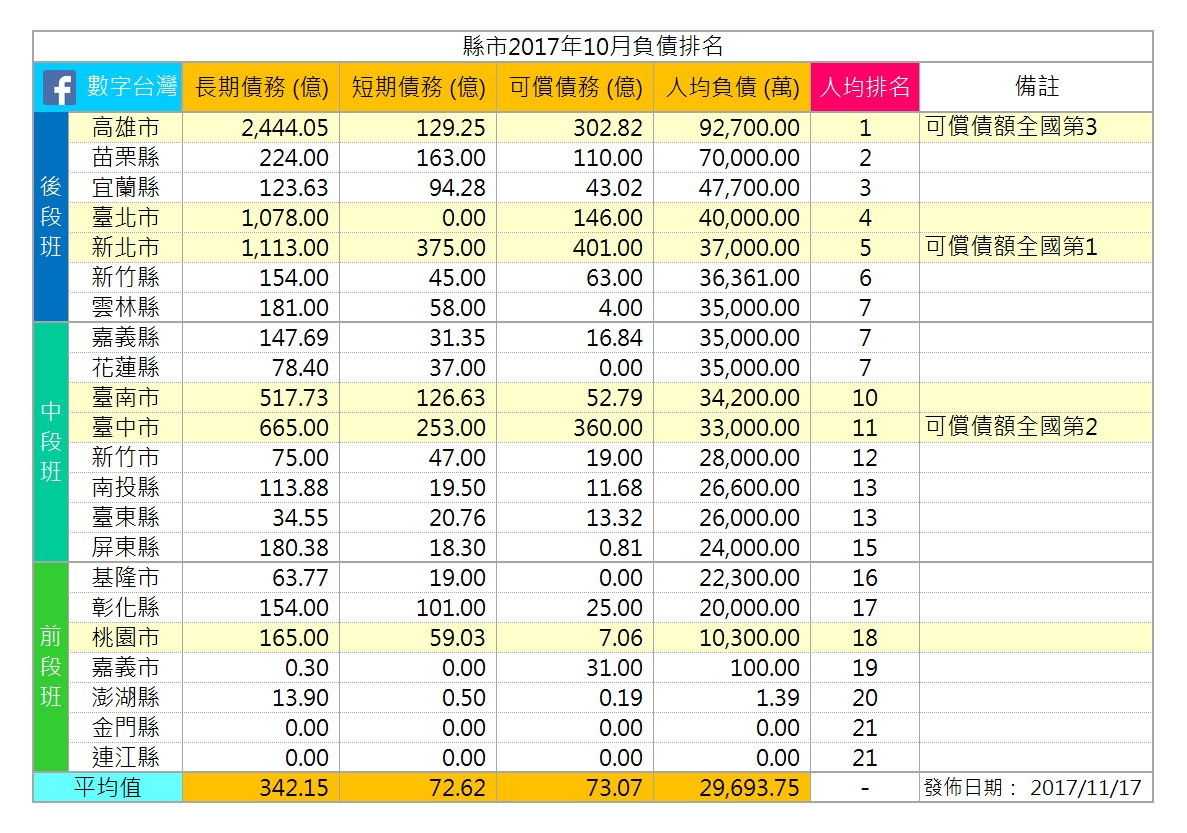The image size is (1187, 833).
Task: Select the 宜蘭縣 row name cell
Action: [126, 188]
